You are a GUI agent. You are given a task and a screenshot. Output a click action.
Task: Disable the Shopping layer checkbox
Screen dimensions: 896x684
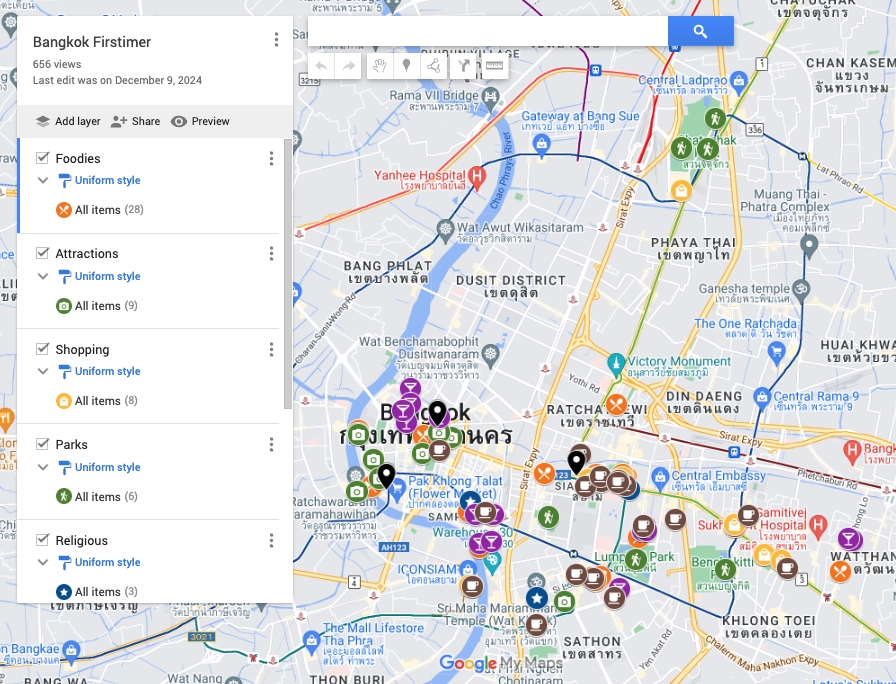pyautogui.click(x=41, y=348)
